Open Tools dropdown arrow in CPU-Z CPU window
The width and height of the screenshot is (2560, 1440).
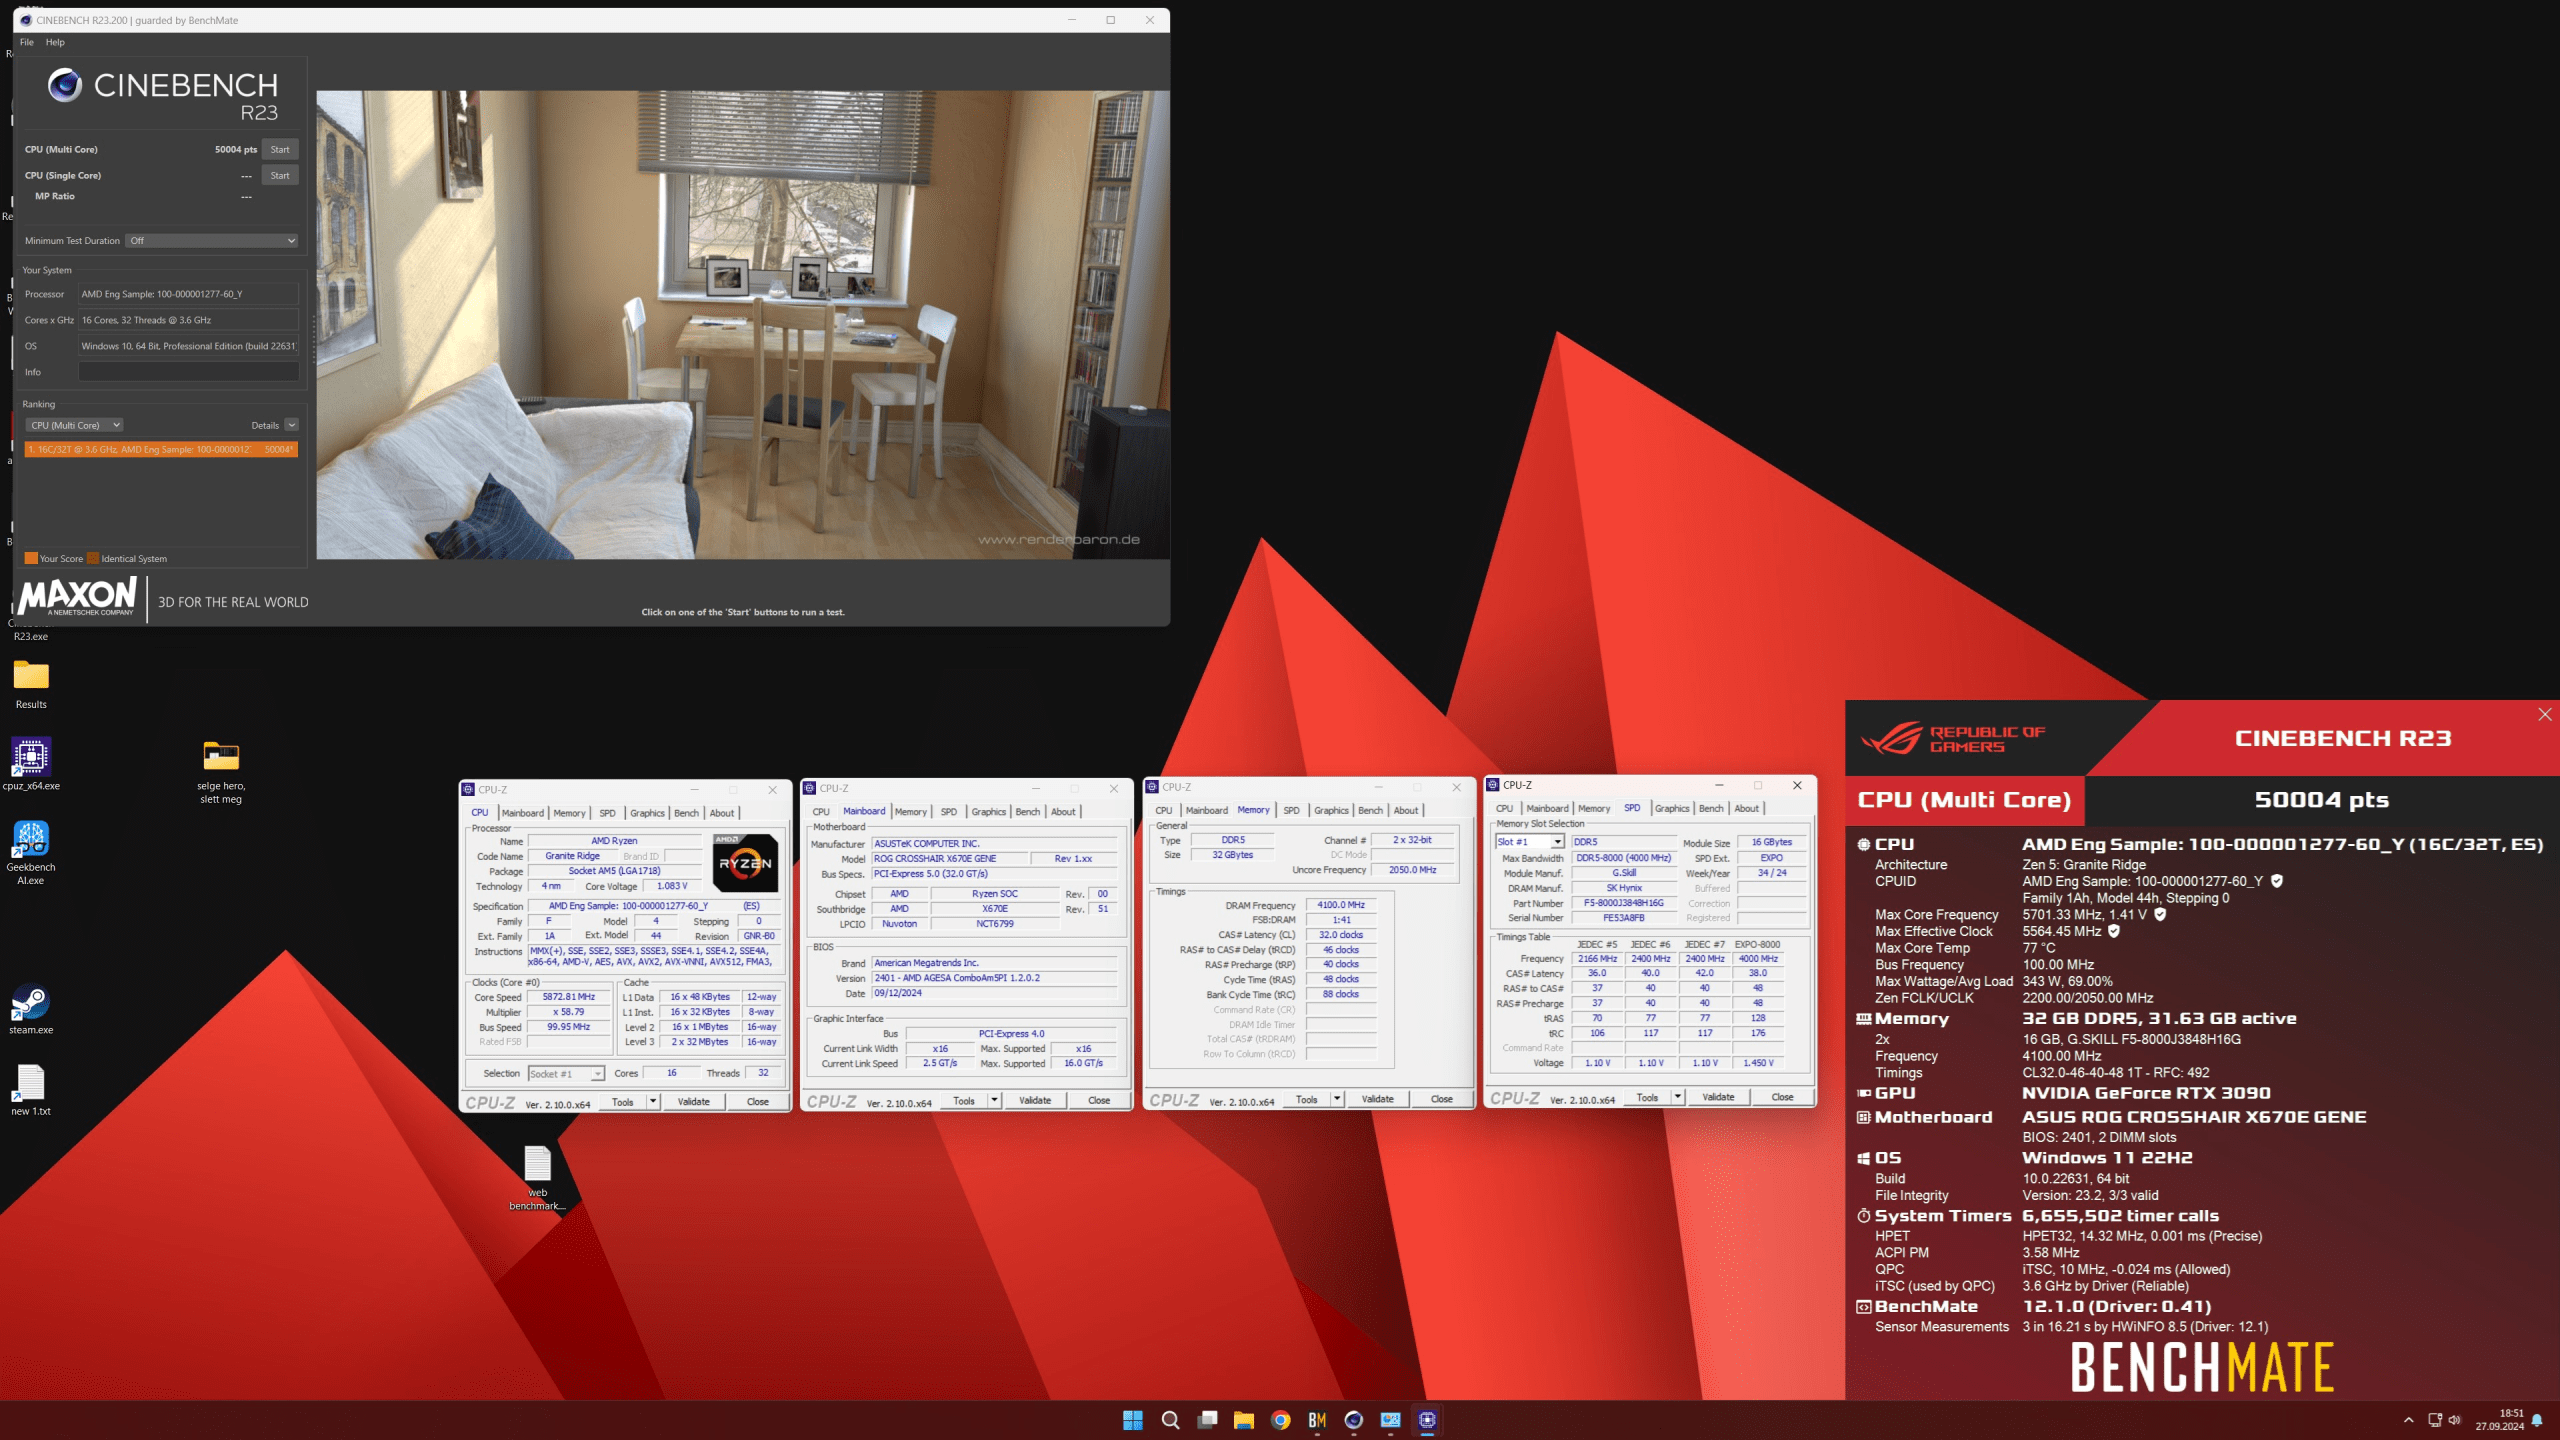[x=653, y=1102]
